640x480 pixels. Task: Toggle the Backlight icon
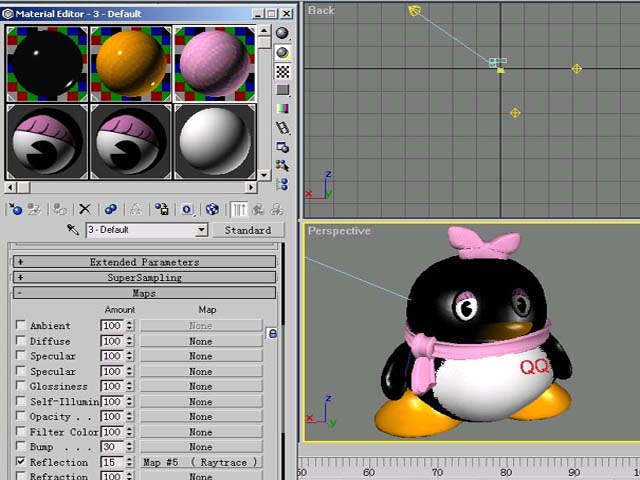(x=282, y=53)
